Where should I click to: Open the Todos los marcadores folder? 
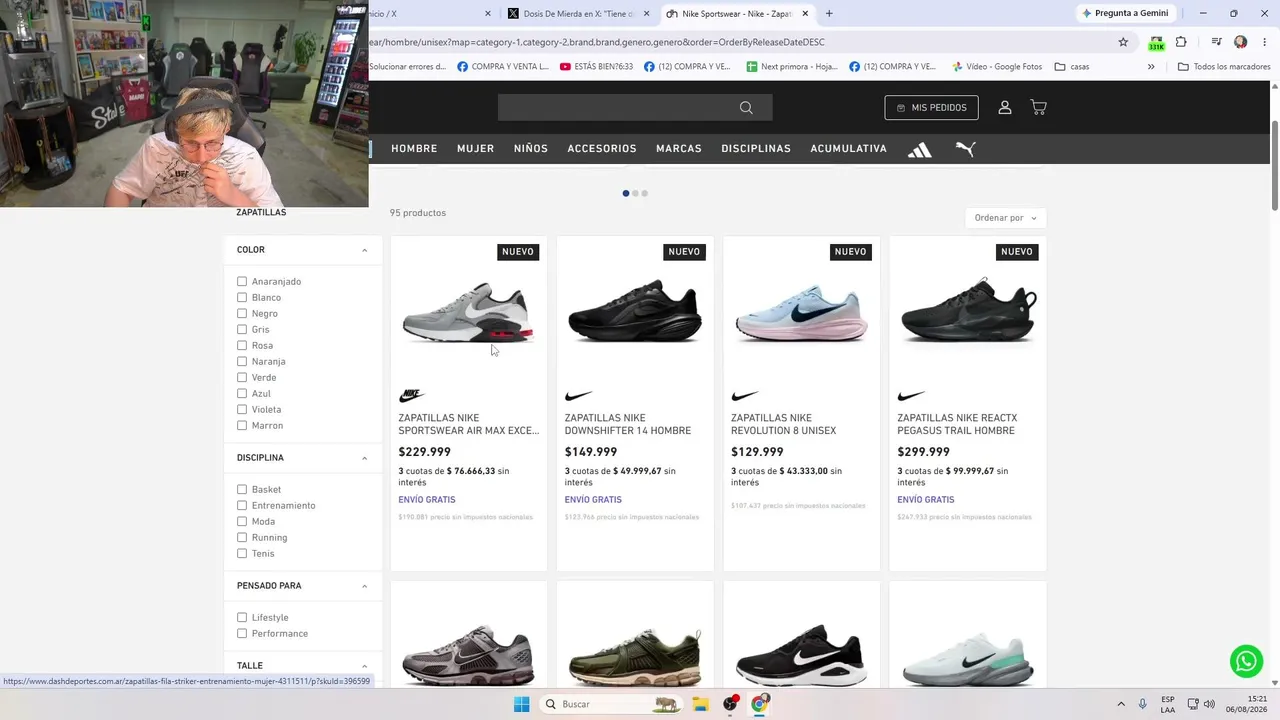click(1224, 67)
